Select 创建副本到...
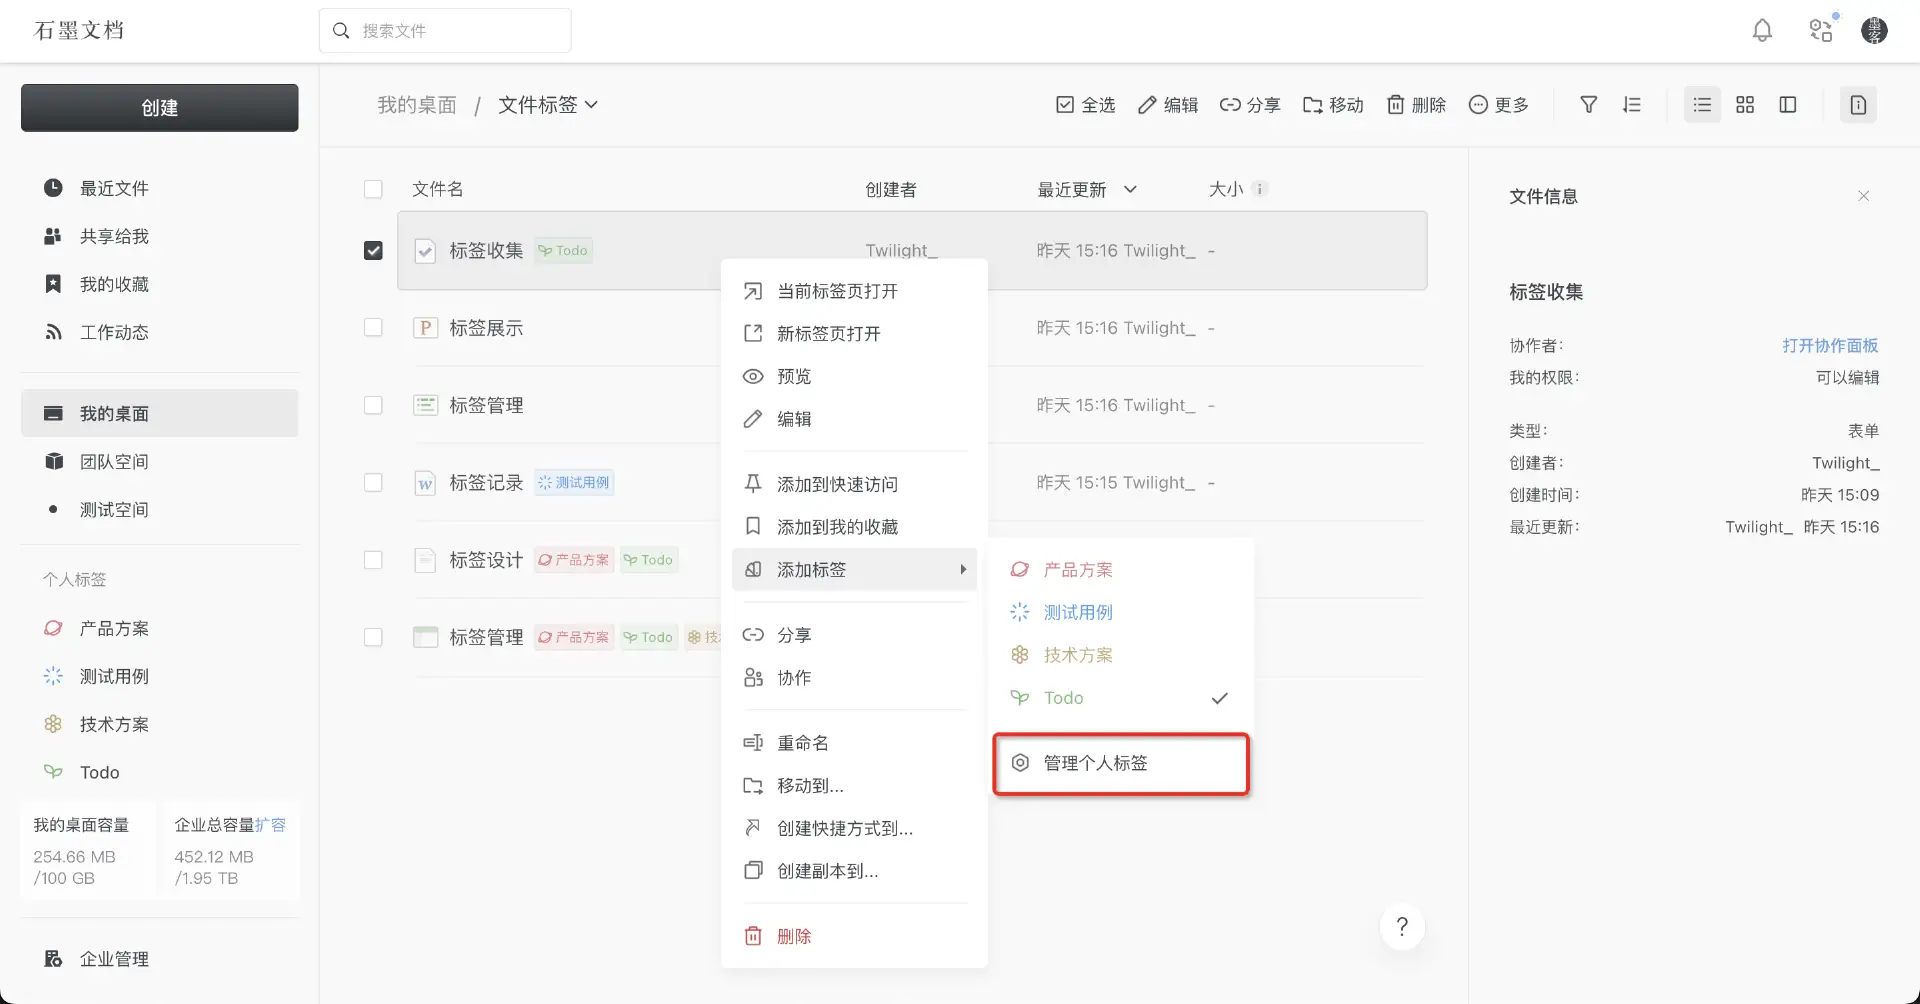The height and width of the screenshot is (1004, 1920). [854, 872]
